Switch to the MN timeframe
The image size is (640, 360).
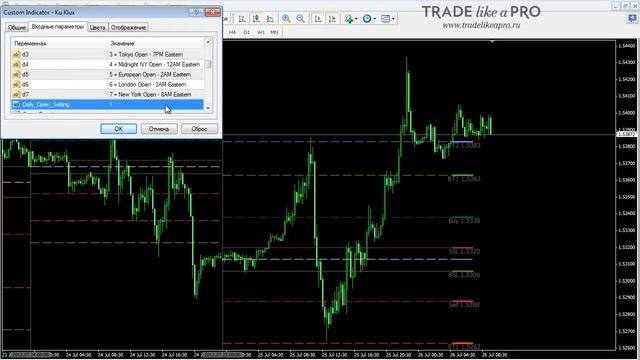click(274, 32)
